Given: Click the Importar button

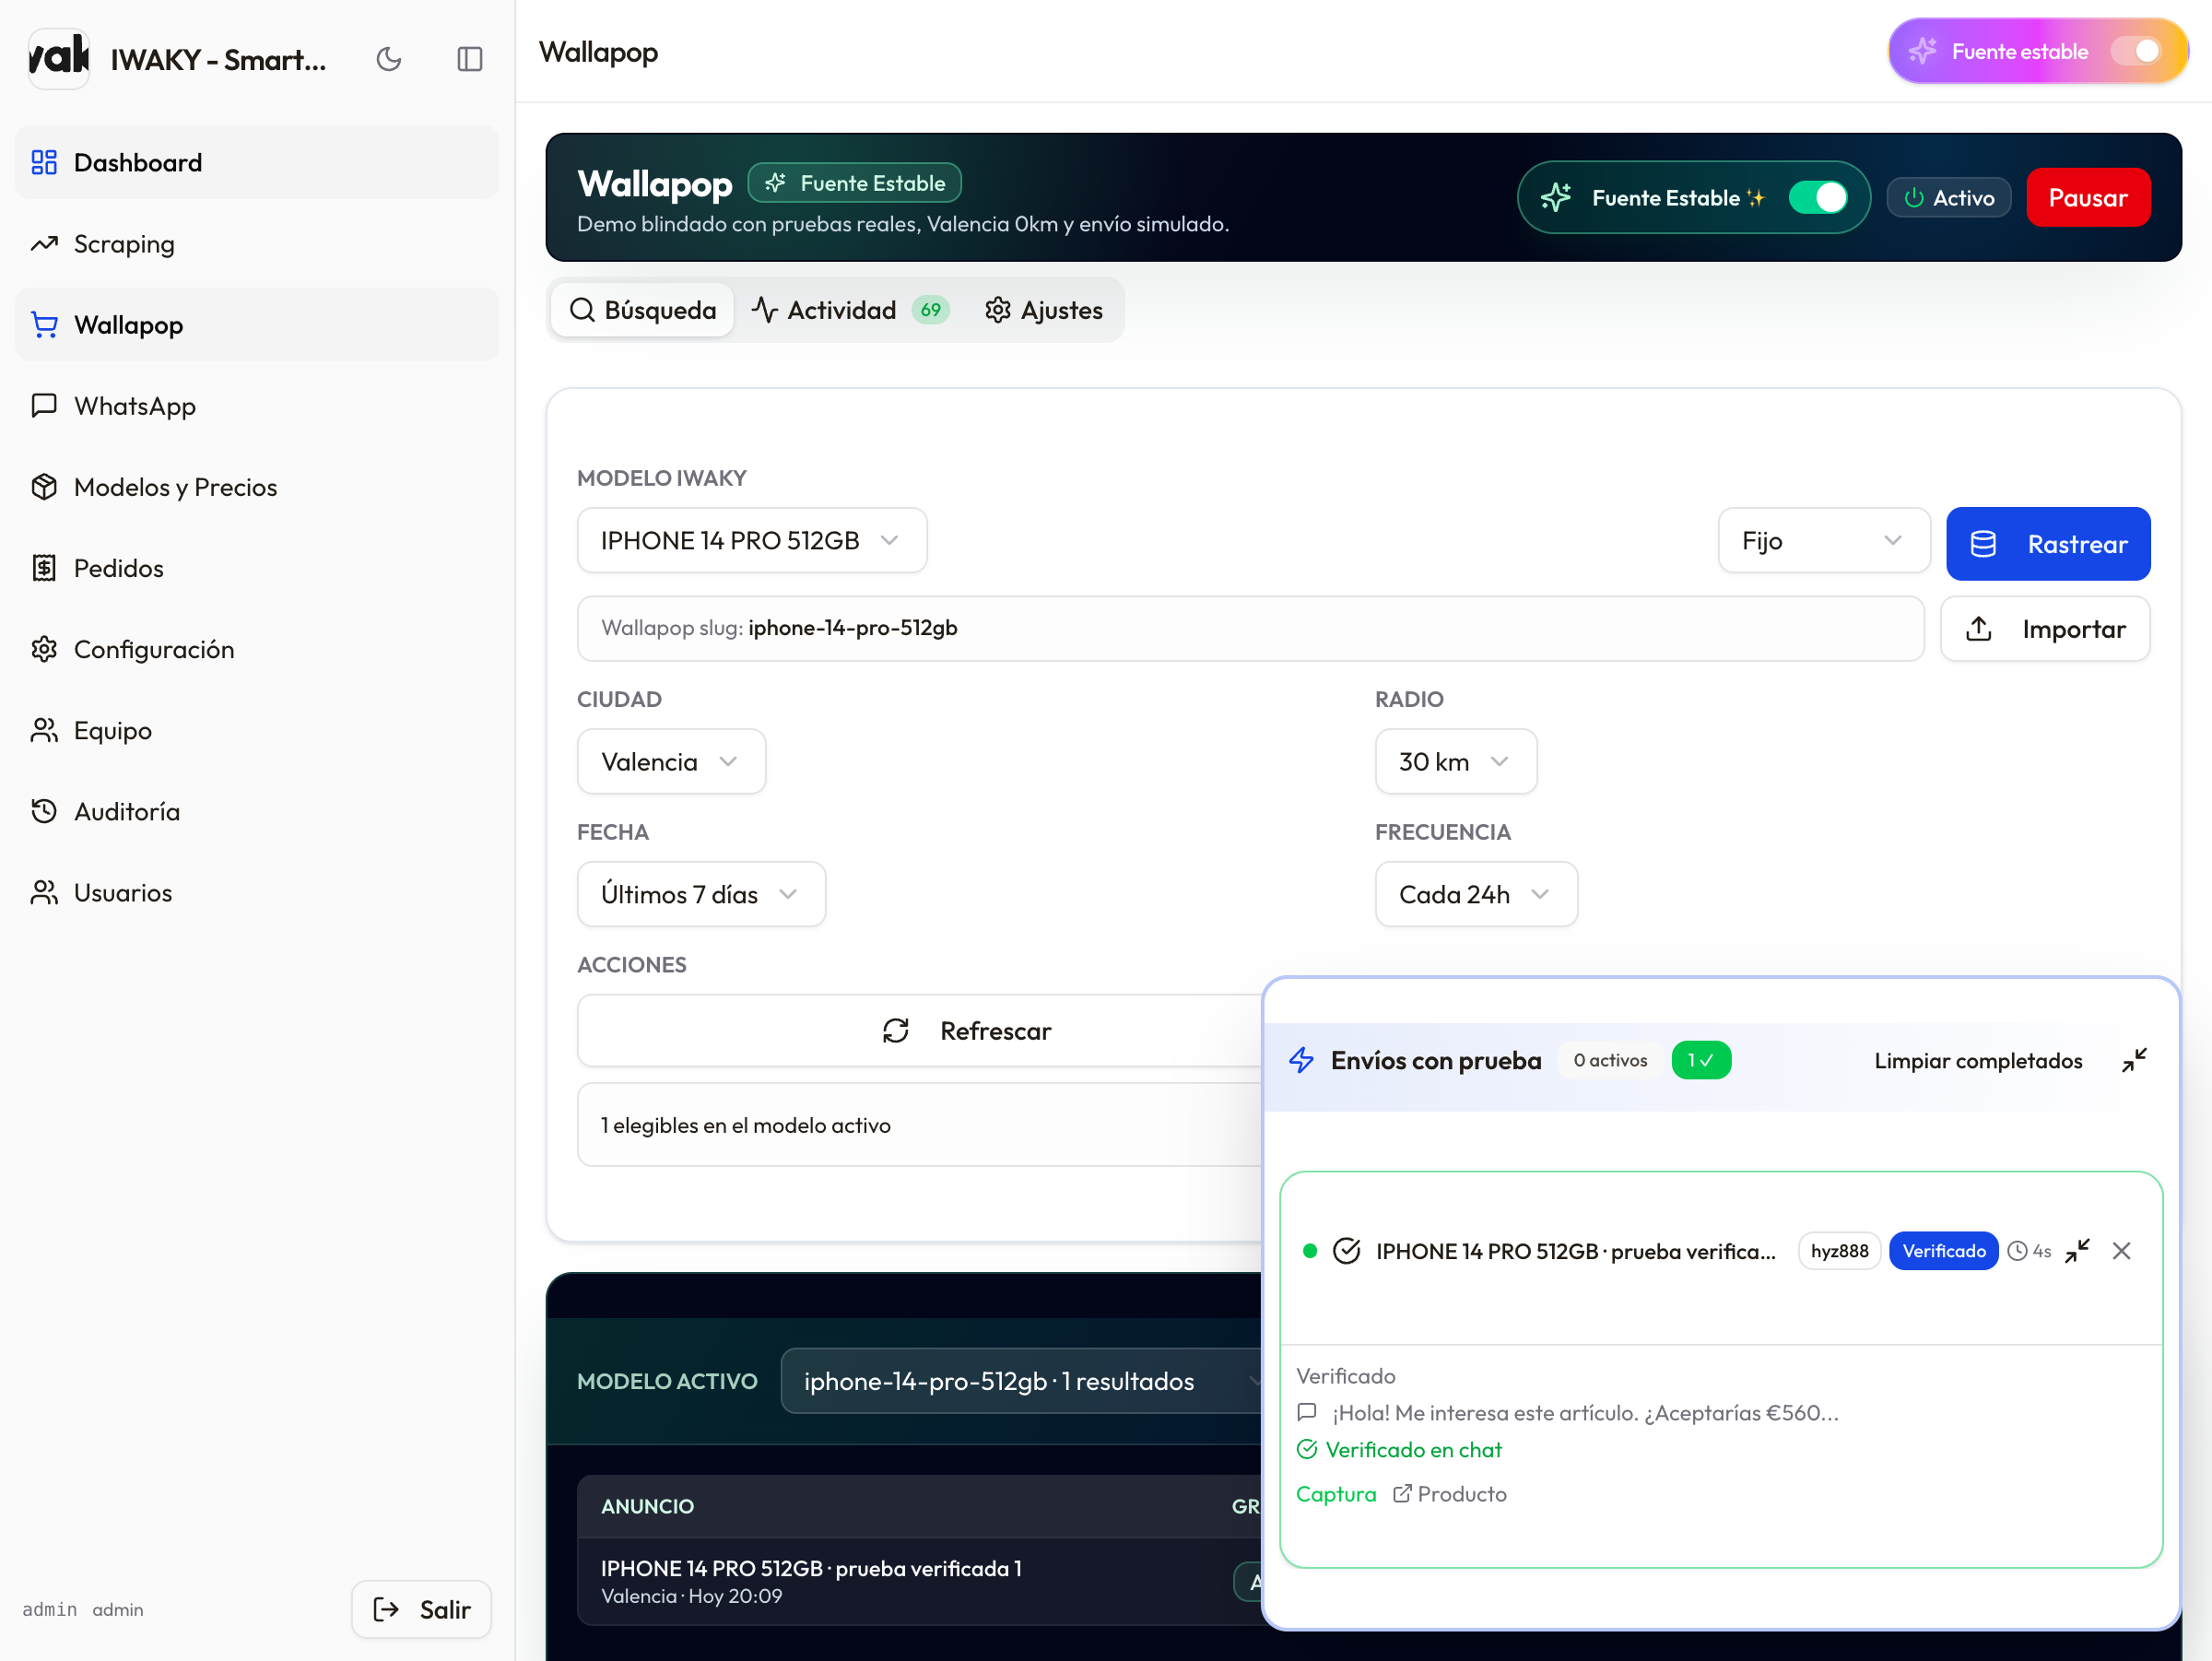Looking at the screenshot, I should (2045, 628).
